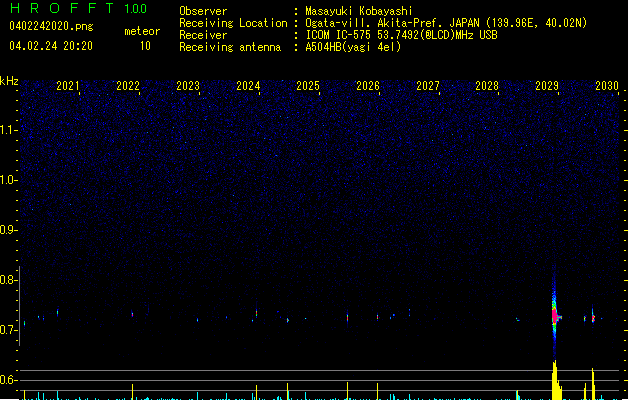
Task: Click the 2021 time marker
Action: point(68,86)
